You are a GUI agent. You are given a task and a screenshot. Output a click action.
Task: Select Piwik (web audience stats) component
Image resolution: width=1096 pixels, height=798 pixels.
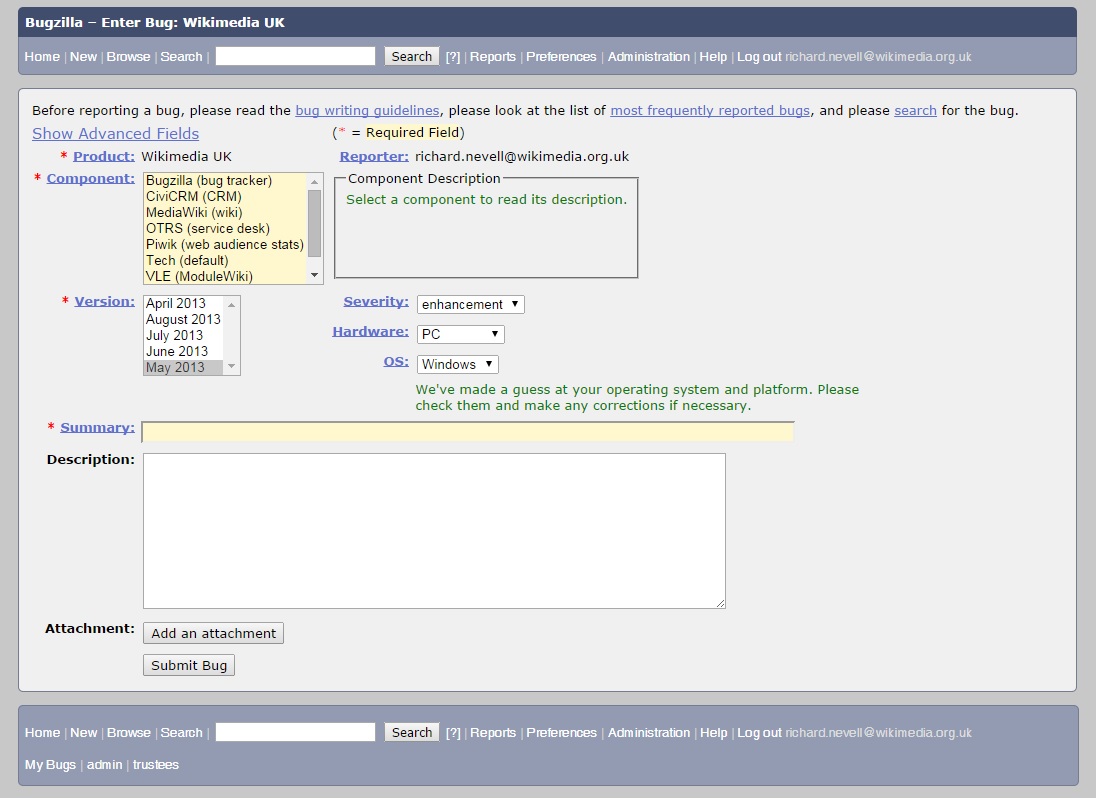(x=224, y=245)
